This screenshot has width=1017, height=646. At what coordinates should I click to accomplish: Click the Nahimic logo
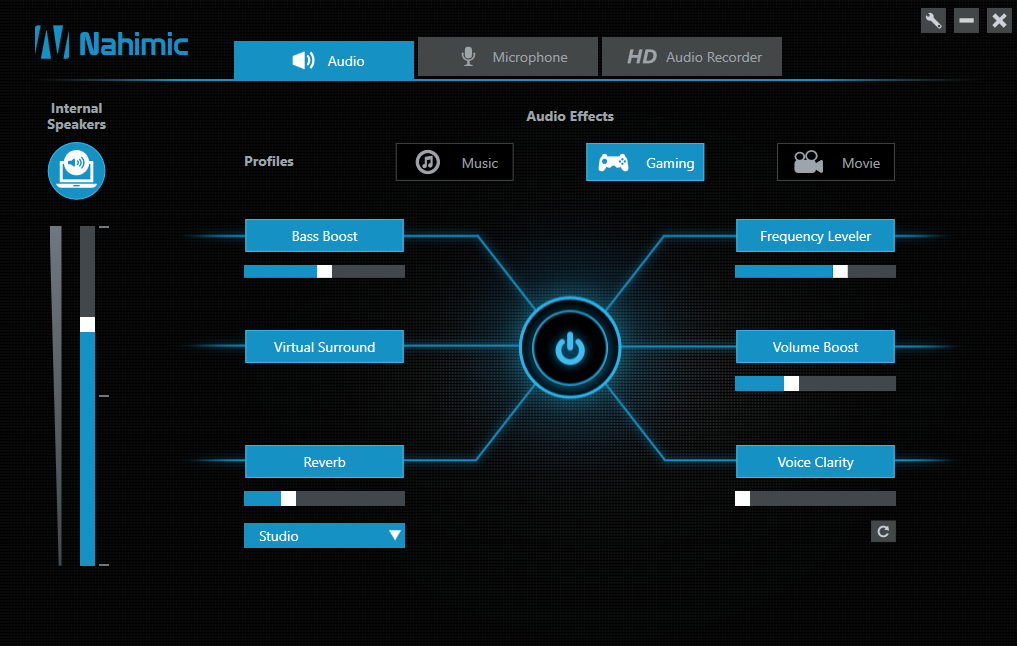pyautogui.click(x=111, y=43)
